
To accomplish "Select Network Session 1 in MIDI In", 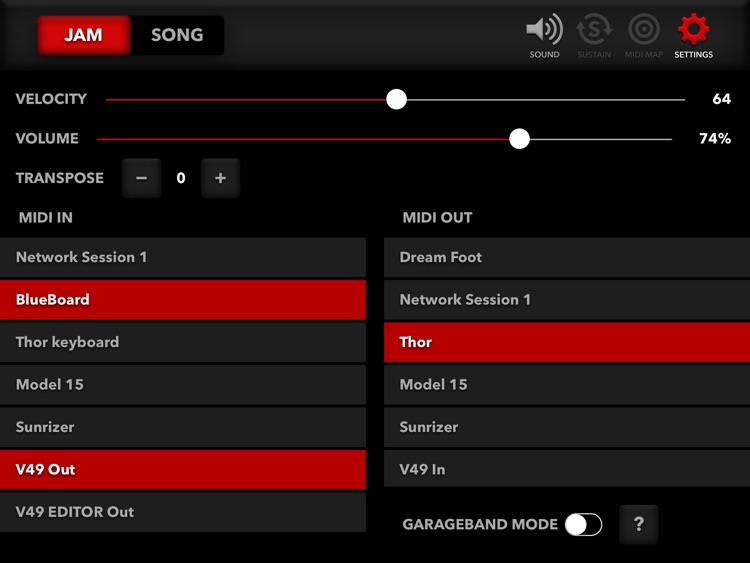I will pos(183,257).
